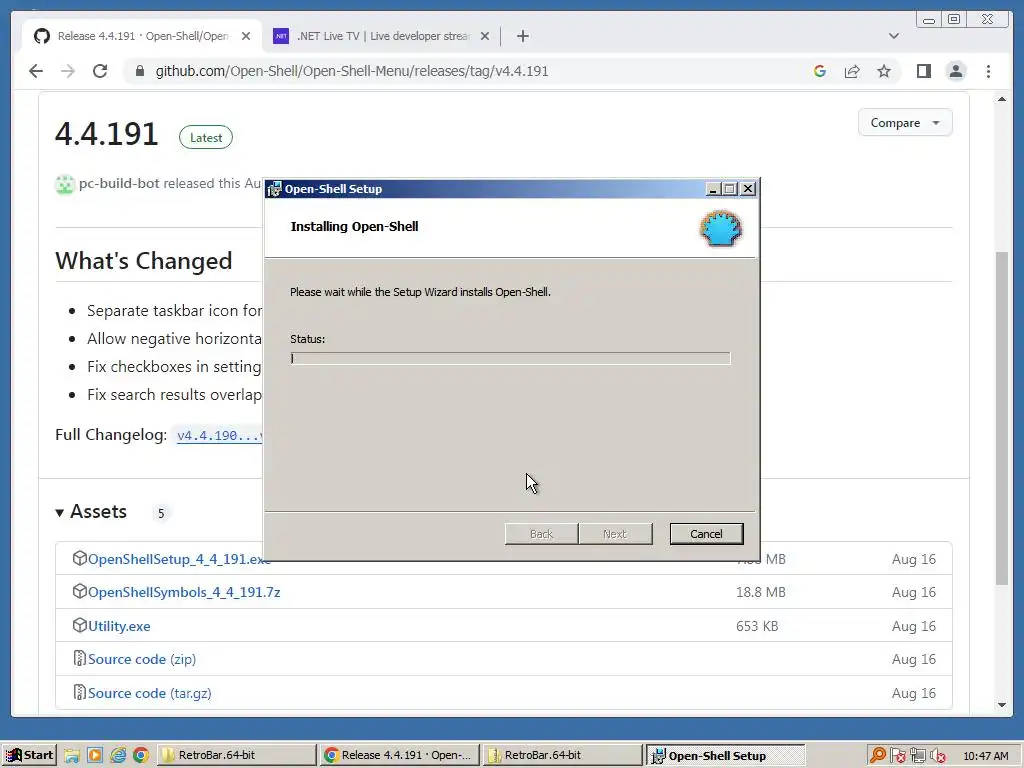Click the page scrollbar thumb

click(1002, 418)
